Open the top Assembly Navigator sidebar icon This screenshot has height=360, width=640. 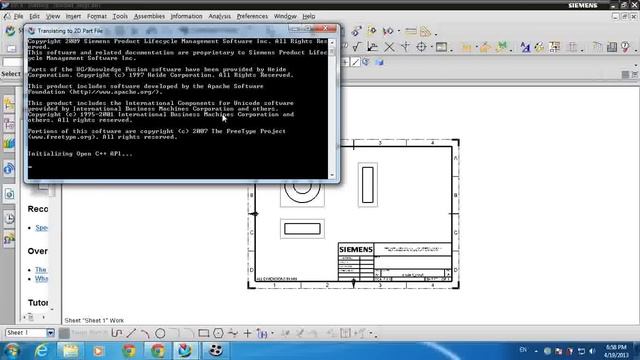tap(9, 104)
